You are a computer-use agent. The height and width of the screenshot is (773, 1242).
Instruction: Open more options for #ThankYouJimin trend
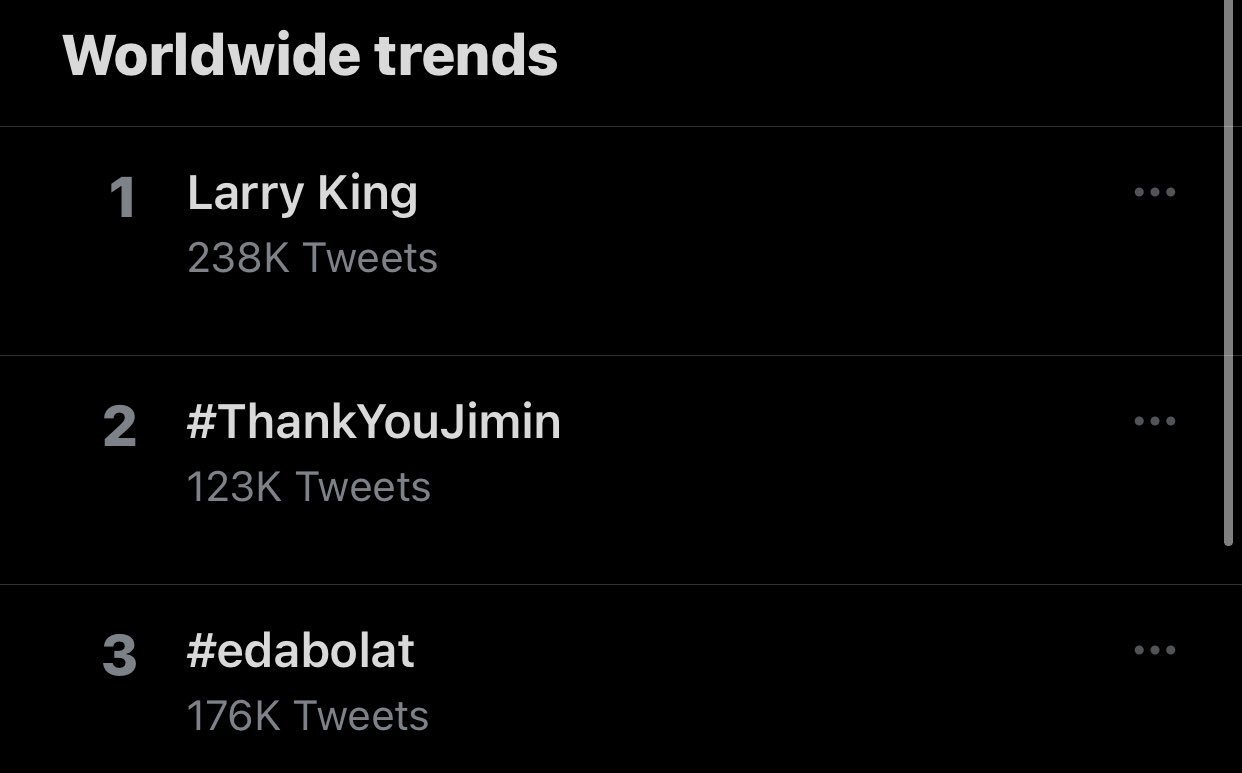[x=1155, y=421]
